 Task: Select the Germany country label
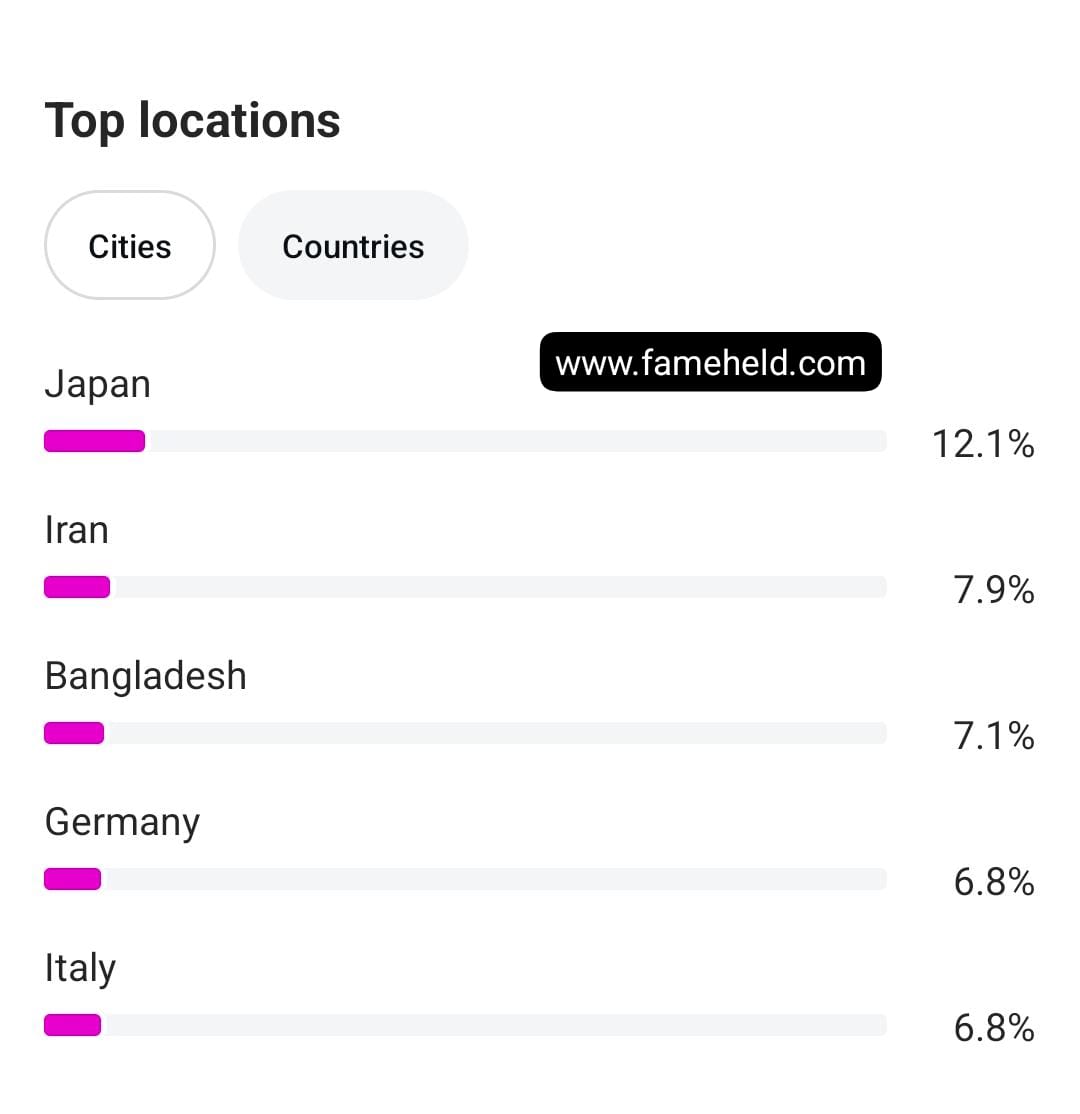coord(123,822)
